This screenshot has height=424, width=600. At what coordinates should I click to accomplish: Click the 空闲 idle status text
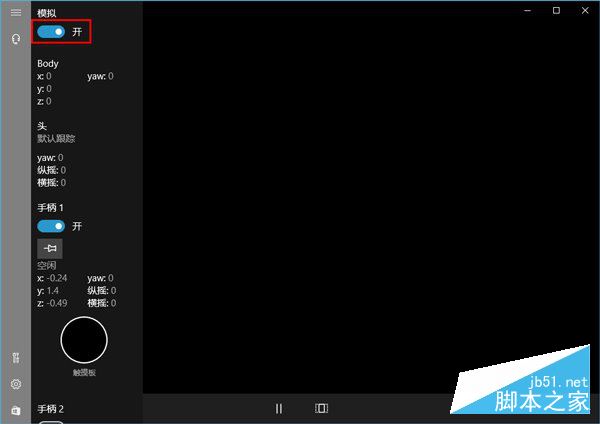tap(46, 266)
